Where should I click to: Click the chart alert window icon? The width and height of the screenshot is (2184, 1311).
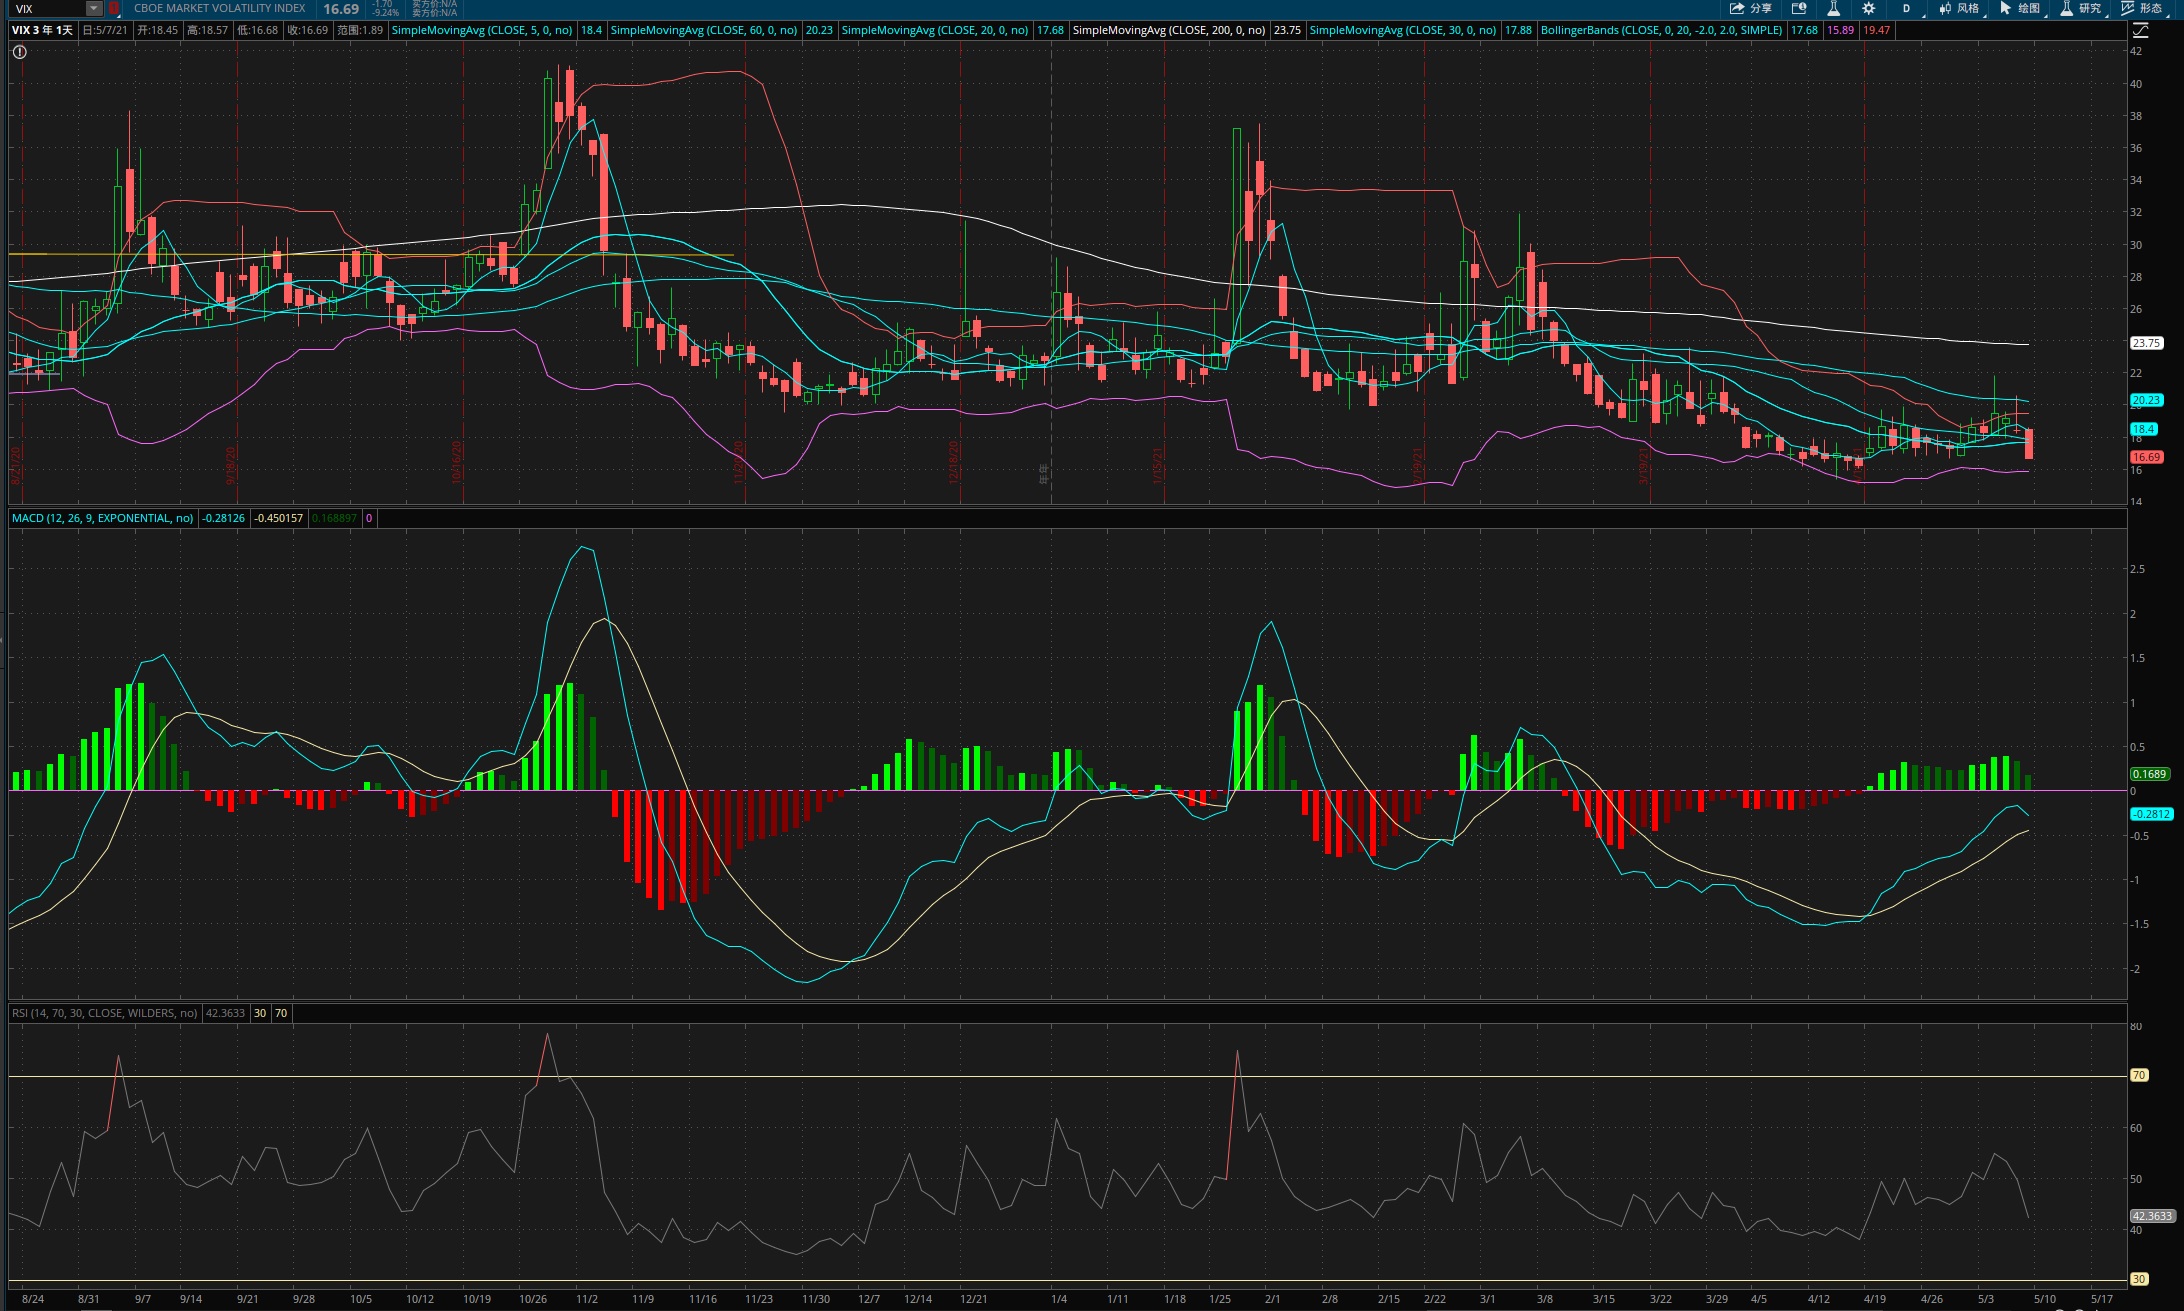(1799, 8)
